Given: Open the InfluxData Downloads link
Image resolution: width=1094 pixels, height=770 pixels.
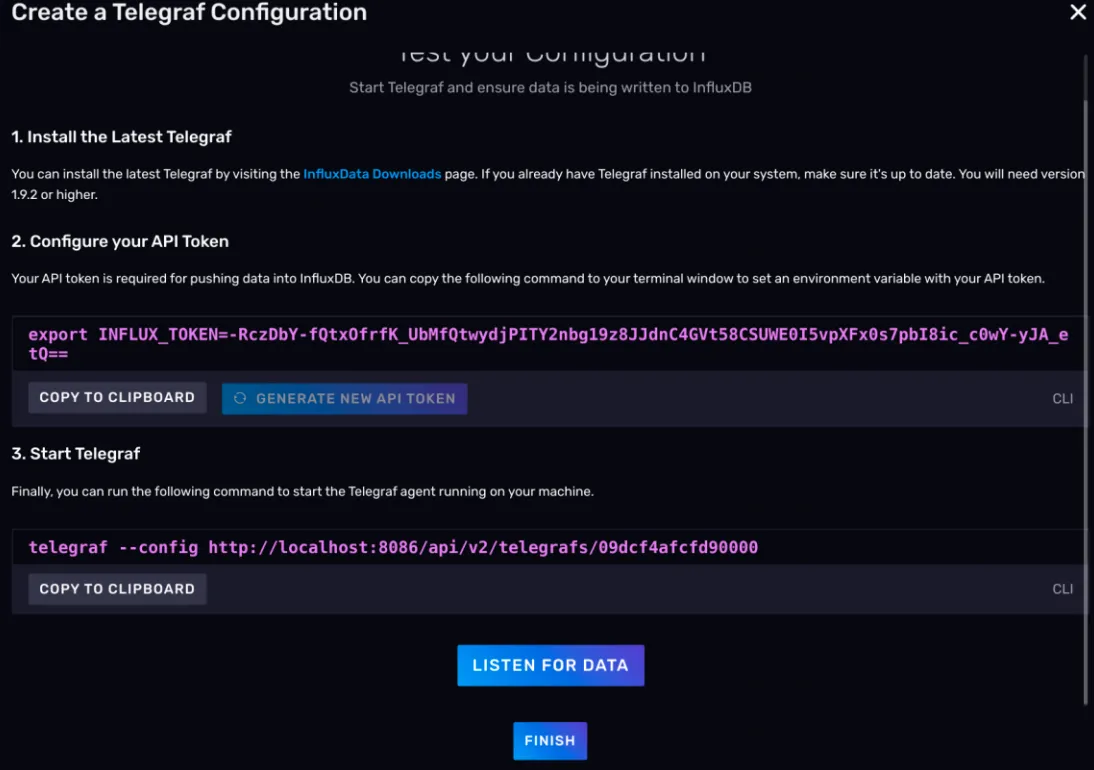Looking at the screenshot, I should coord(372,174).
